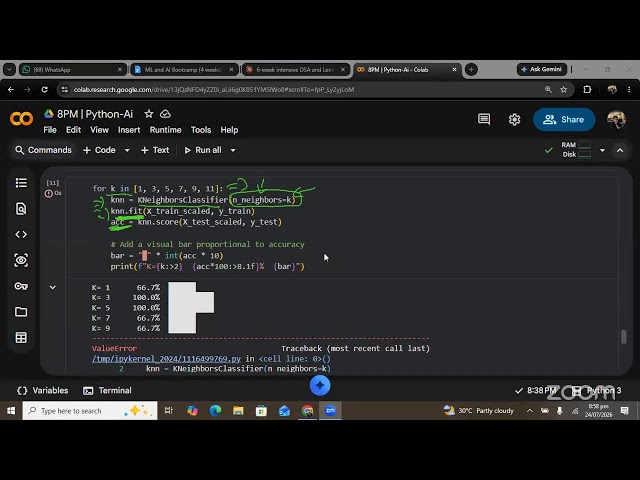The image size is (640, 480).
Task: Open Task View in the taskbar
Action: tap(169, 411)
